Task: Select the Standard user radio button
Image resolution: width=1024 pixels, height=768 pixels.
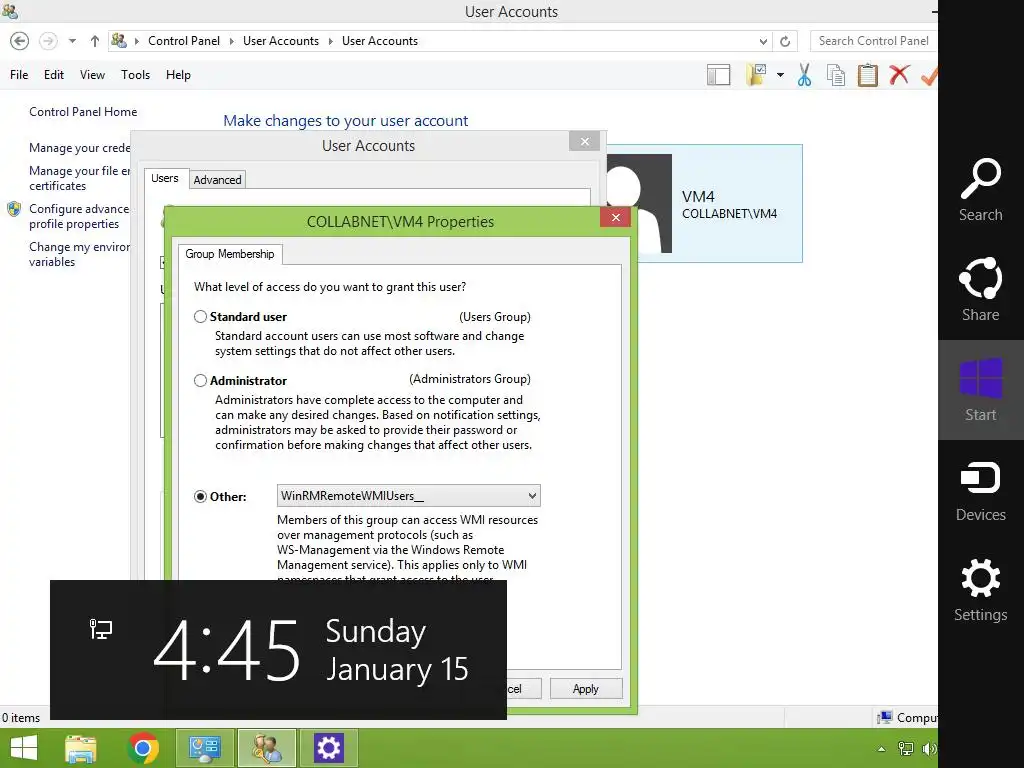Action: pyautogui.click(x=200, y=317)
